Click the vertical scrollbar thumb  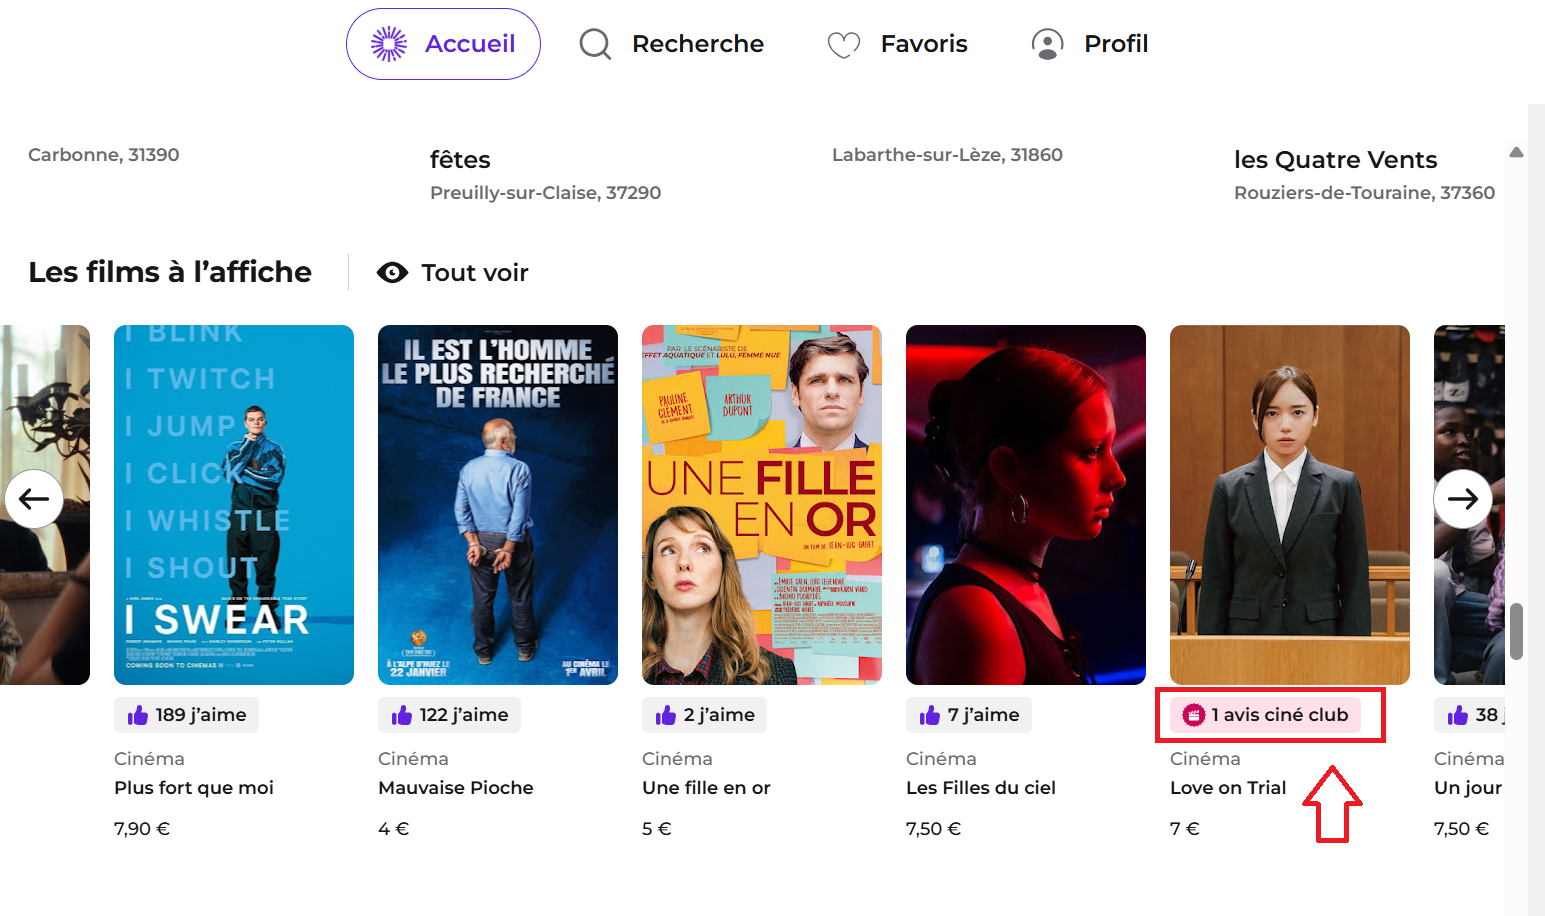[x=1516, y=631]
